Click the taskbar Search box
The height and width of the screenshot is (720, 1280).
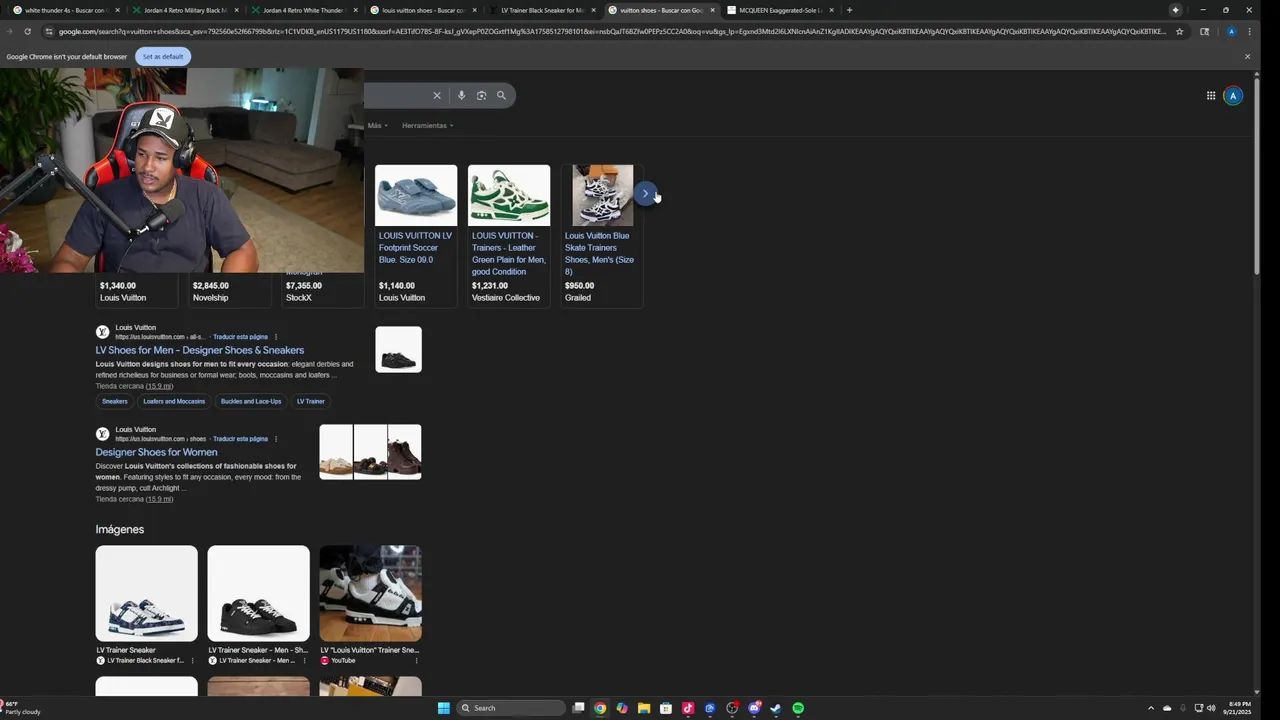pos(511,708)
